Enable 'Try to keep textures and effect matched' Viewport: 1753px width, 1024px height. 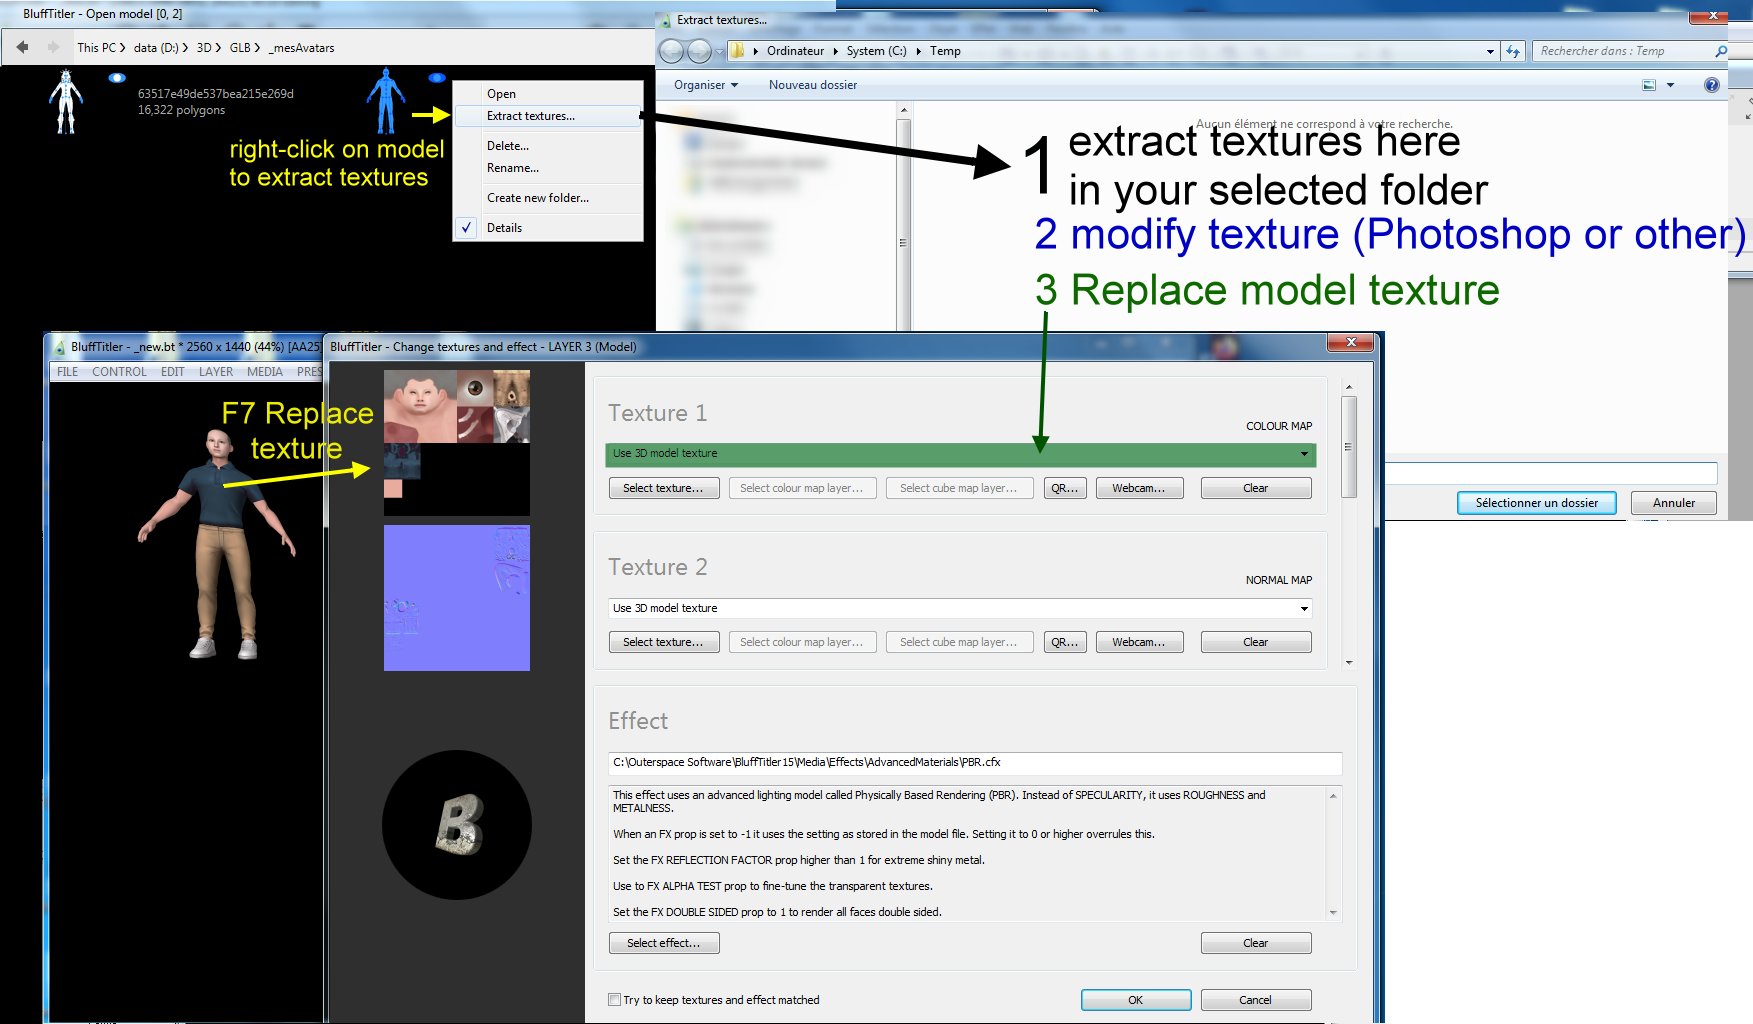[614, 1000]
